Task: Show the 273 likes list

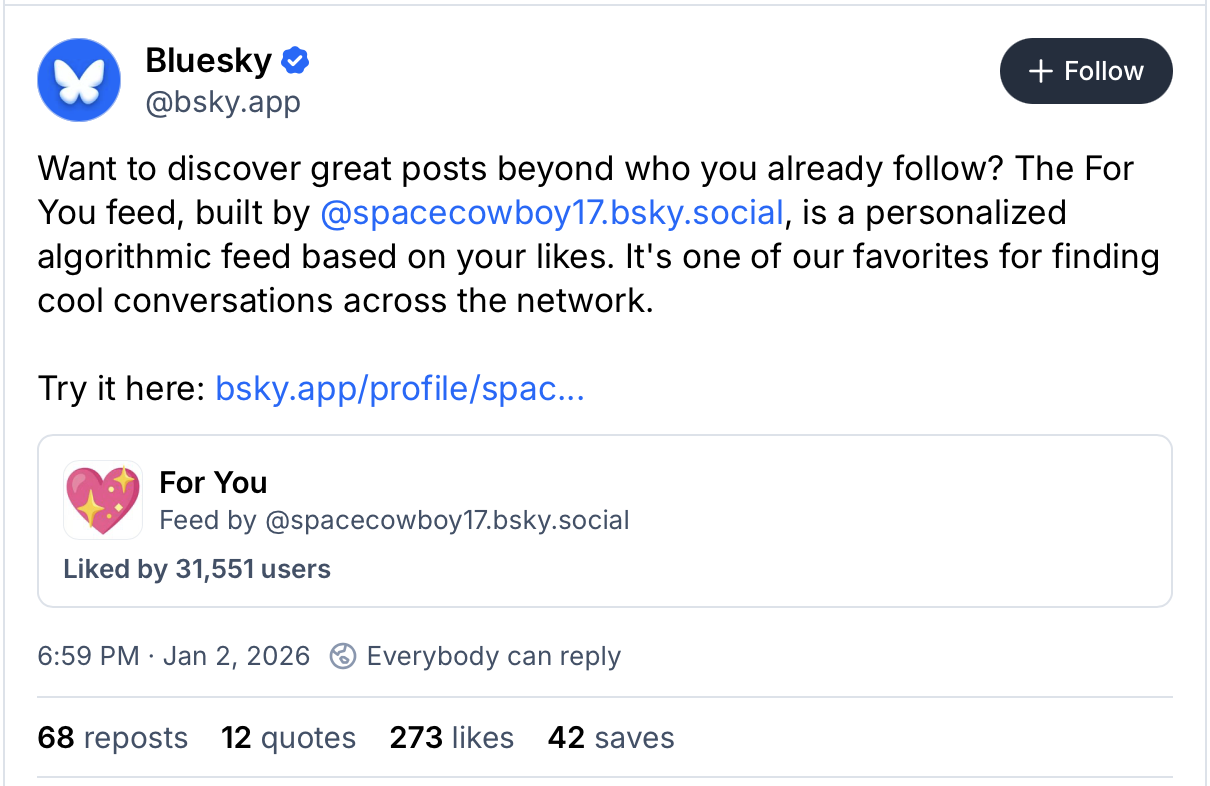Action: [451, 738]
